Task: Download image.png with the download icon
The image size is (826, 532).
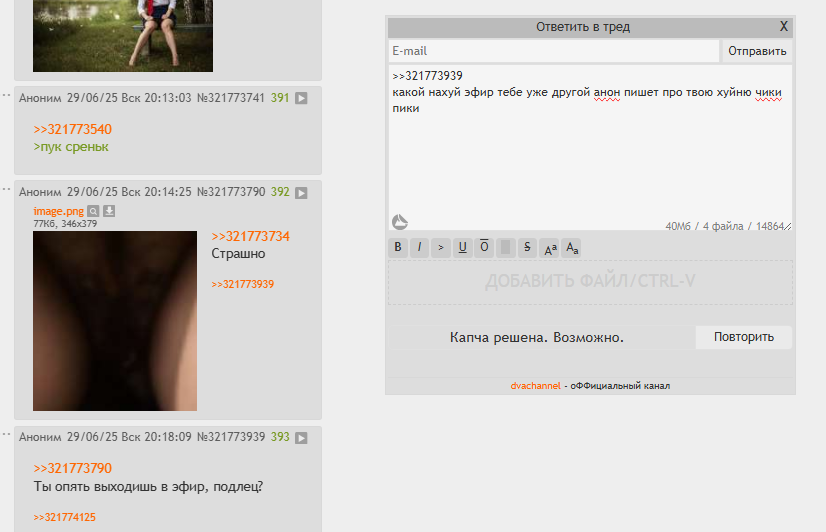Action: click(109, 211)
